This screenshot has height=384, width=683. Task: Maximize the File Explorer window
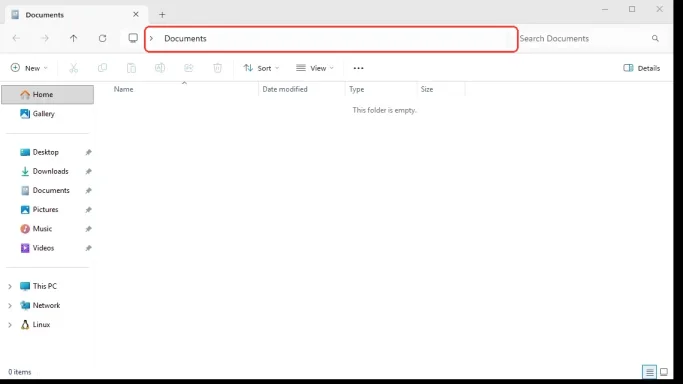coord(632,9)
